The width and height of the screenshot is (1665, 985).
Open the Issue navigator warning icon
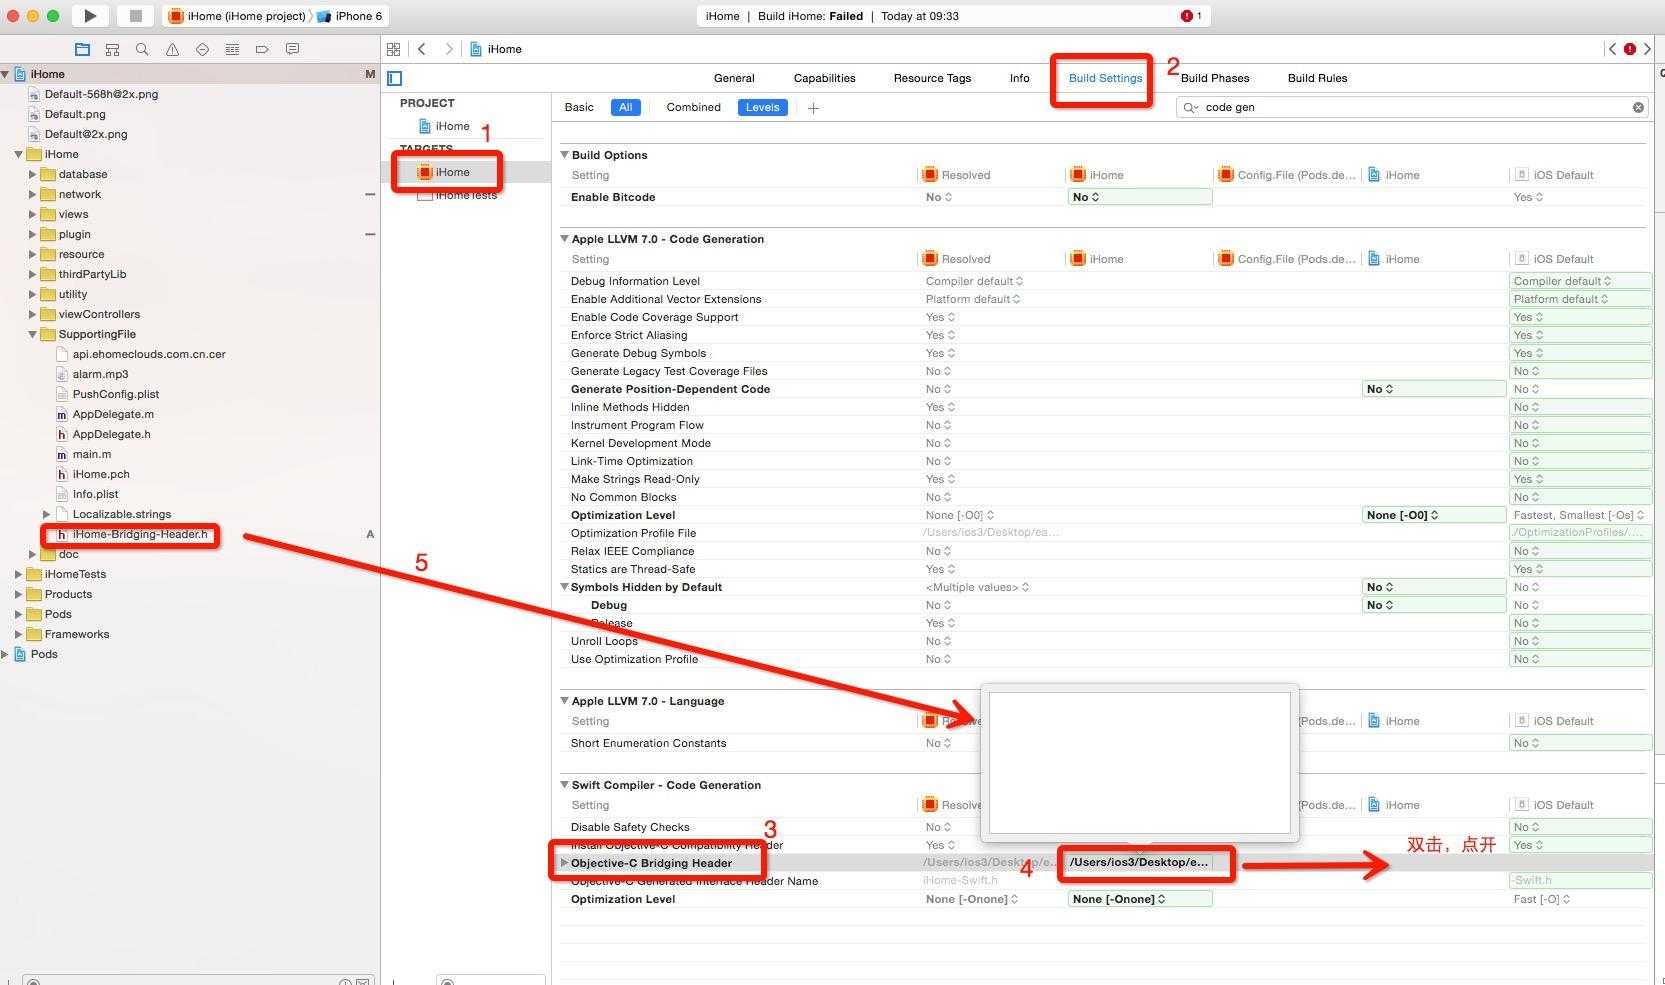tap(172, 49)
